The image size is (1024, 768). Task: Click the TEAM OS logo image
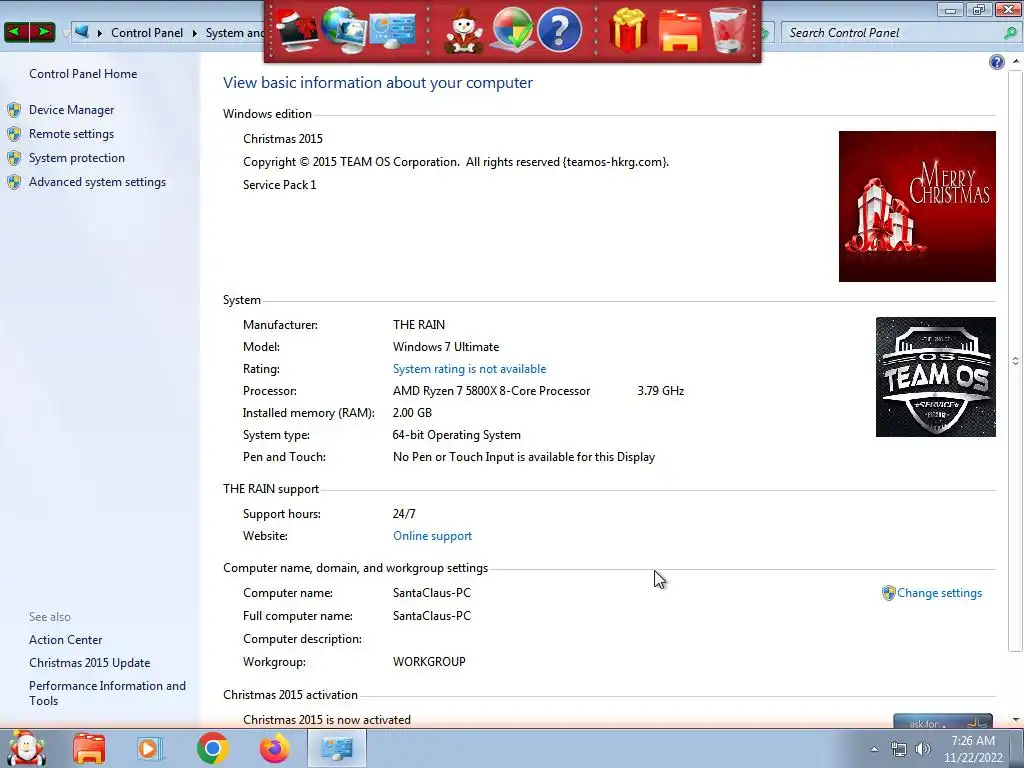(x=935, y=377)
